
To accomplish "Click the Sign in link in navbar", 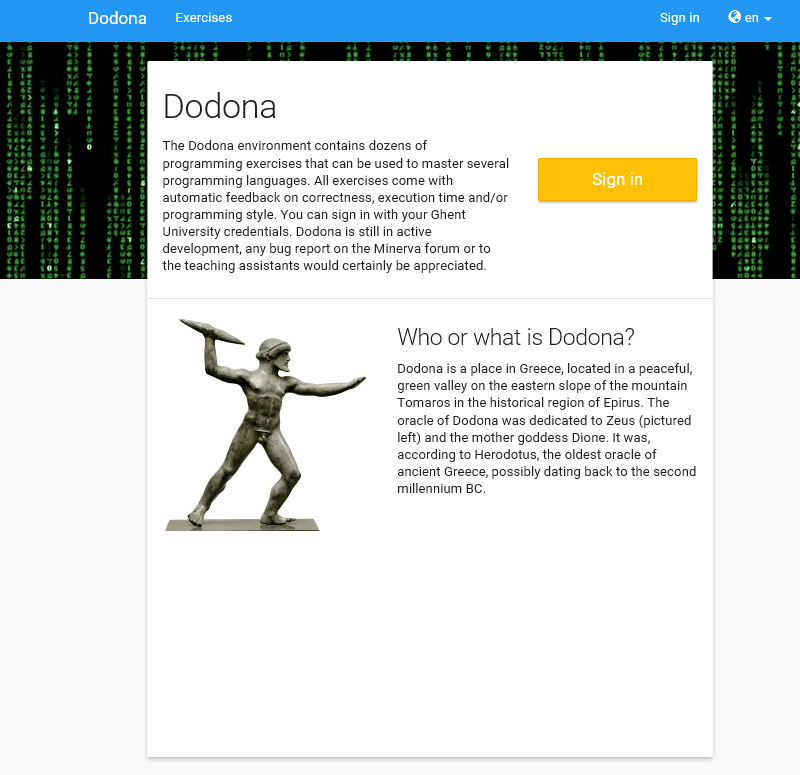I will [679, 18].
